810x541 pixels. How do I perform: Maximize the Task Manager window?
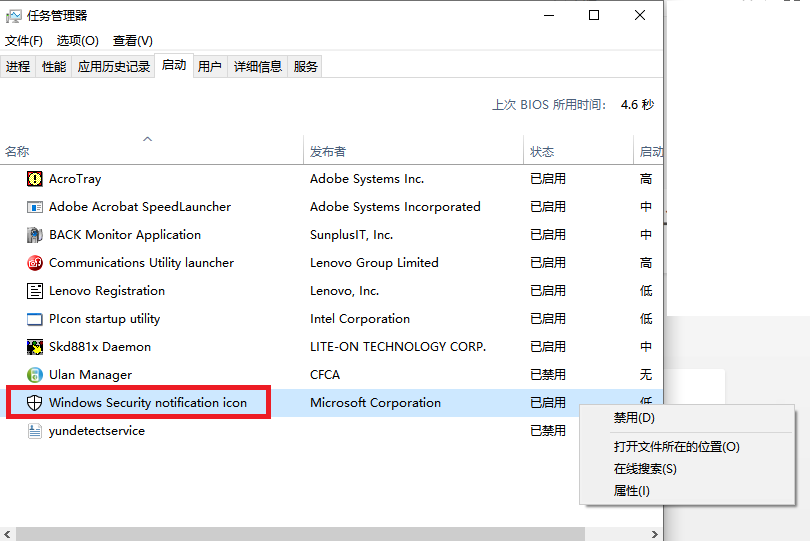[x=594, y=16]
